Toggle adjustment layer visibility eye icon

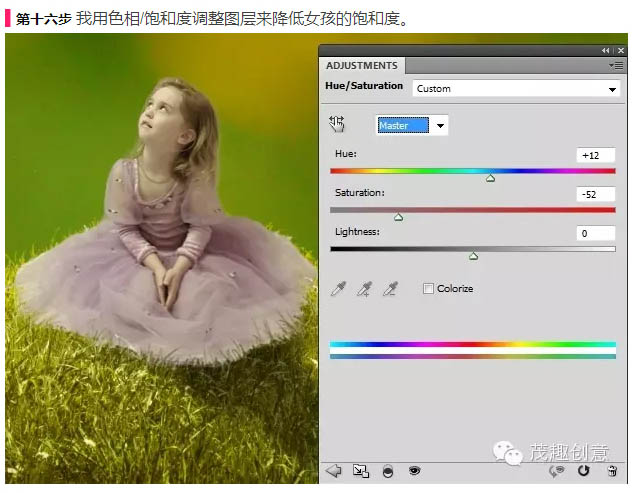(x=414, y=470)
